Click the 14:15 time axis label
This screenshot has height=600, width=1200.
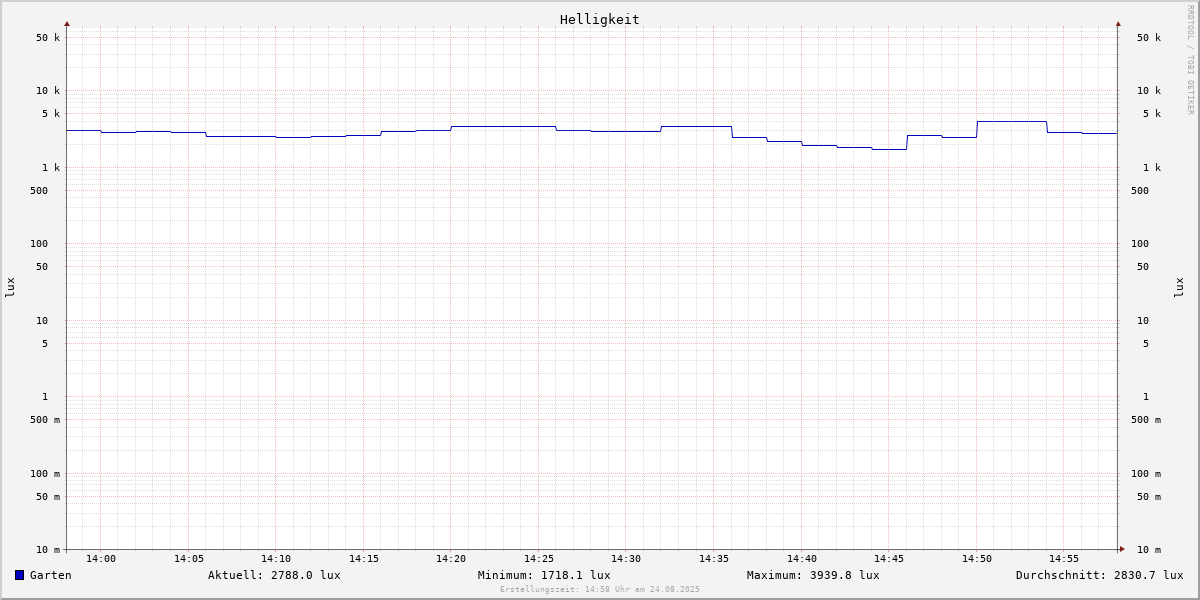click(x=364, y=559)
